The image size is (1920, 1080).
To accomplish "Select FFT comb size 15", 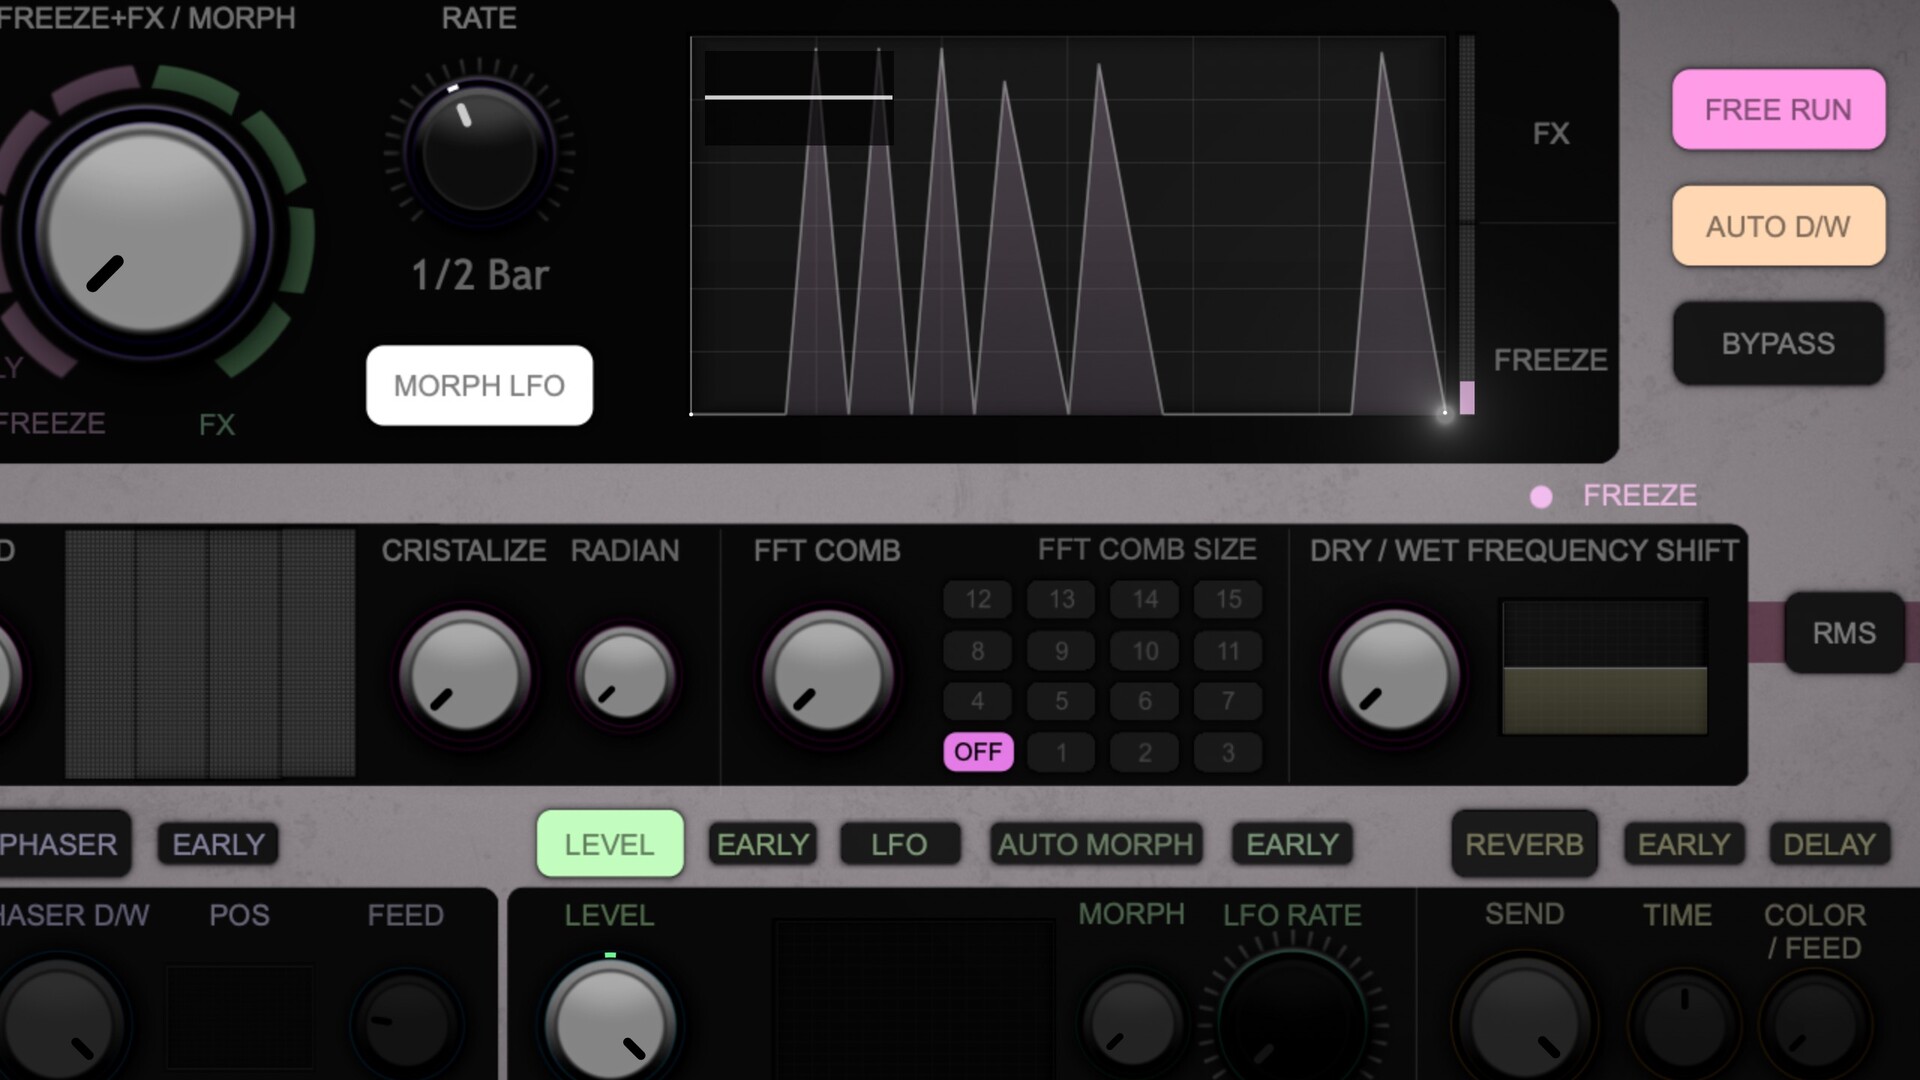I will click(x=1228, y=599).
